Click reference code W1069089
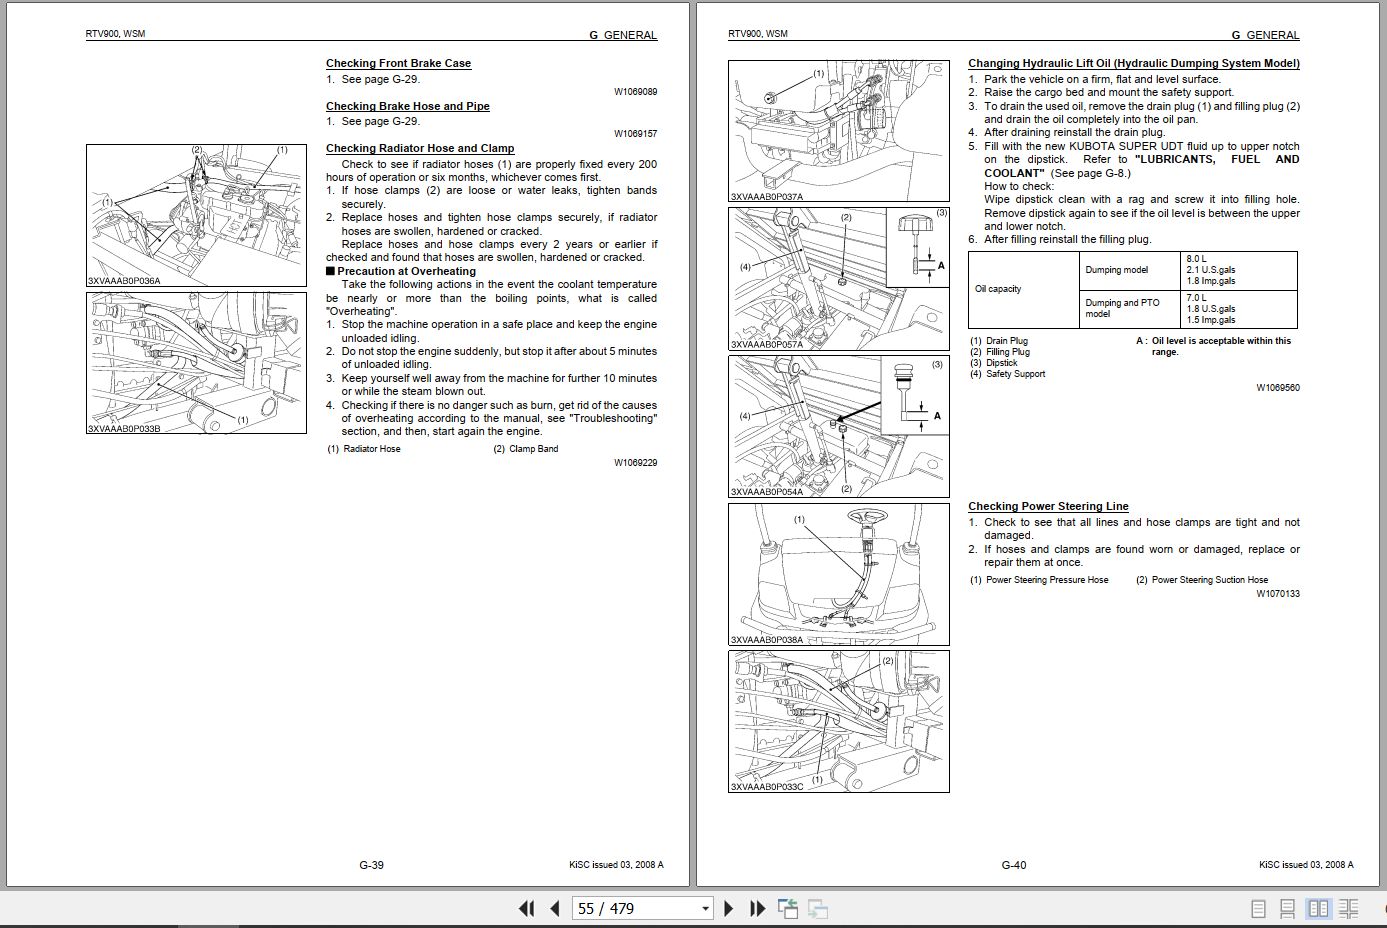The height and width of the screenshot is (928, 1387). click(636, 91)
